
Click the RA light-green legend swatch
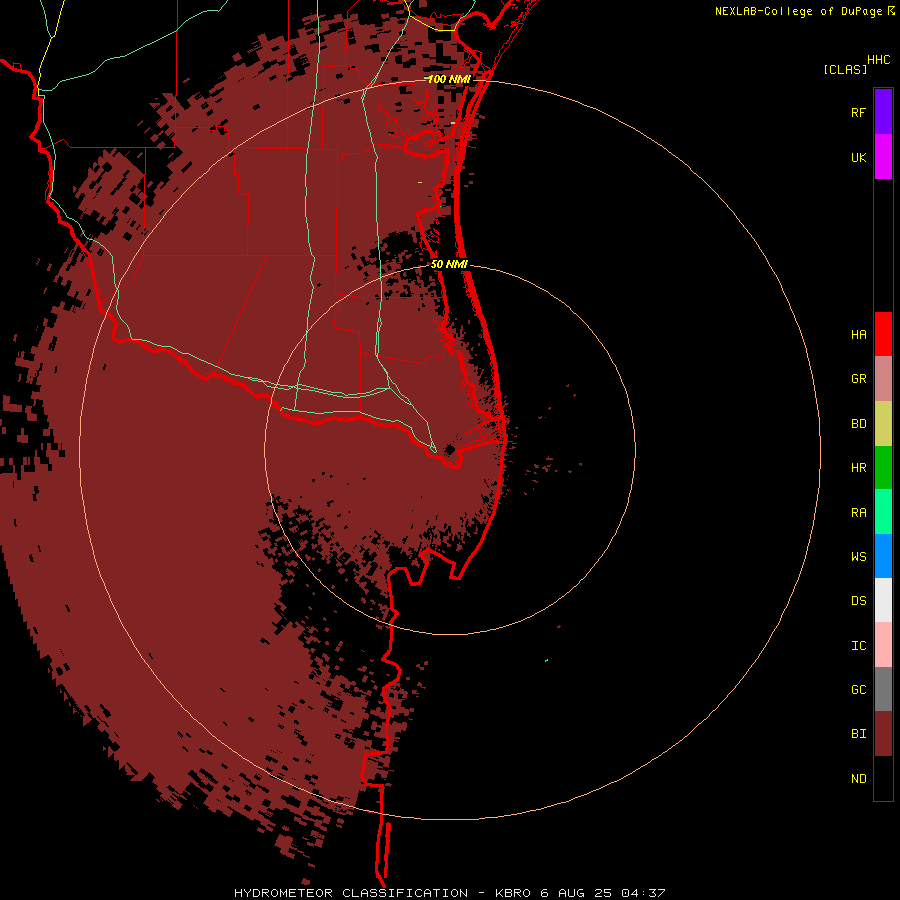pyautogui.click(x=883, y=512)
